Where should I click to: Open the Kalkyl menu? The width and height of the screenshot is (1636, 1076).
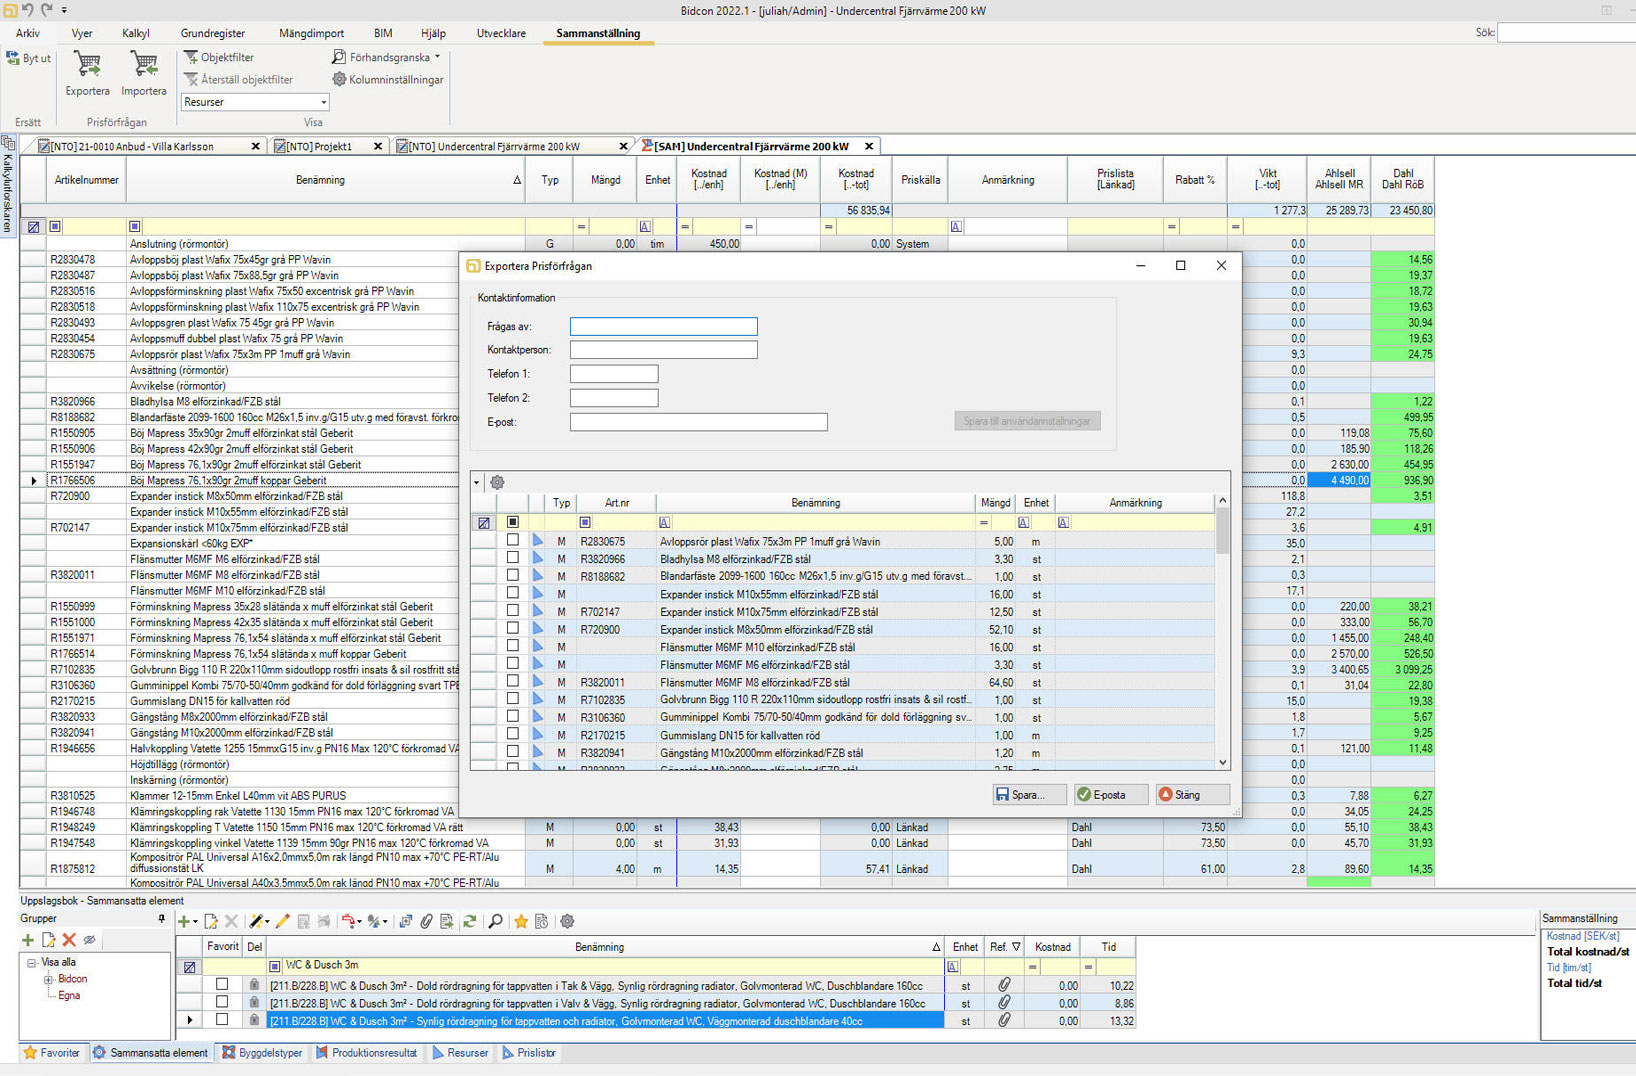[x=135, y=33]
